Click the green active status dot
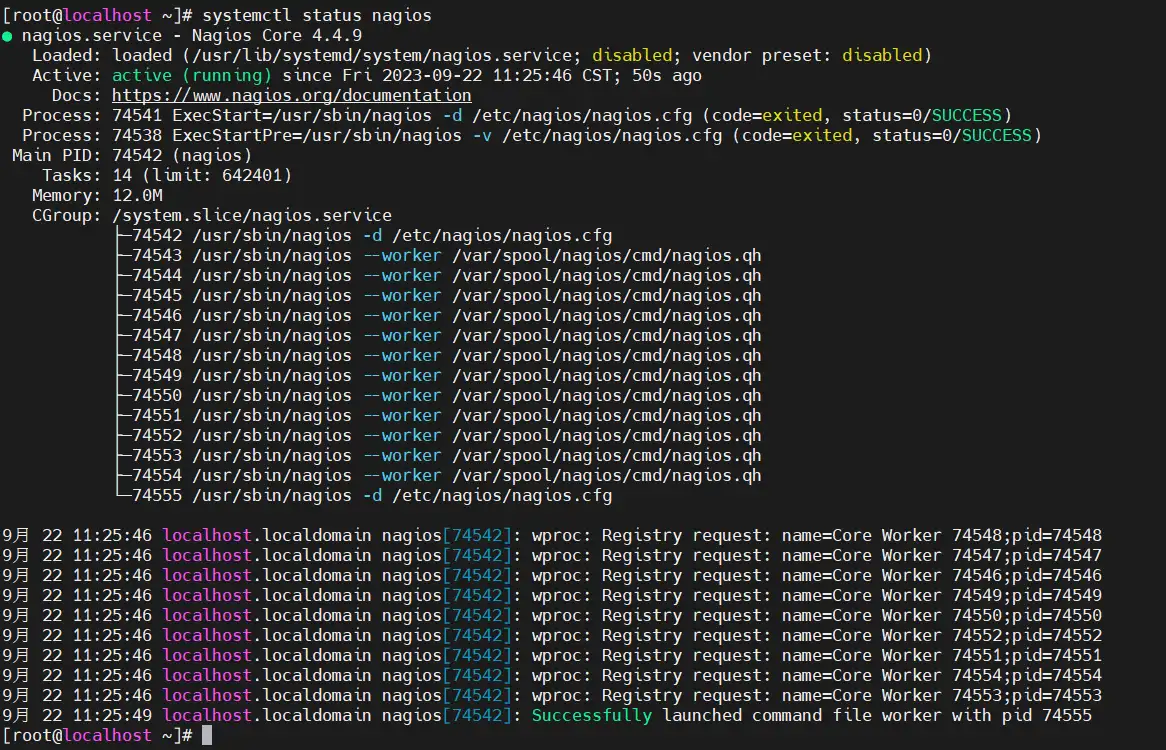The image size is (1166, 750). pos(10,35)
